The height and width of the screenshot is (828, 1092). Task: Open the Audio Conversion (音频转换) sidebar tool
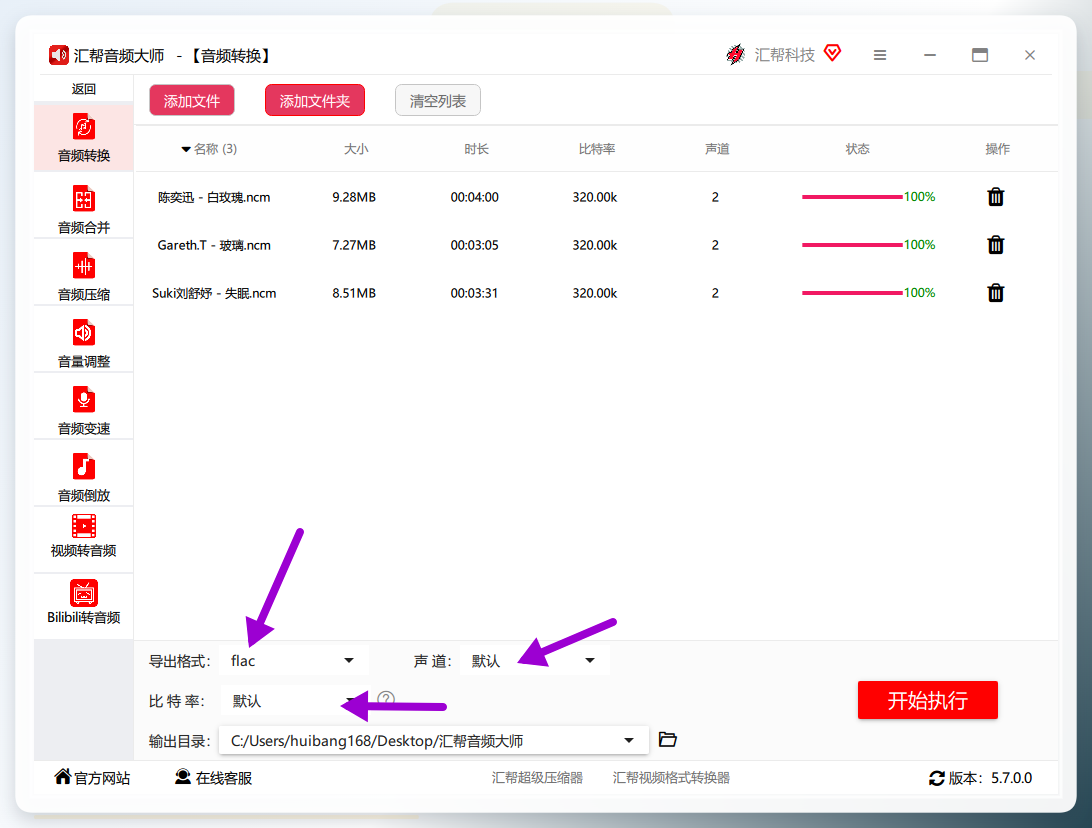(84, 137)
